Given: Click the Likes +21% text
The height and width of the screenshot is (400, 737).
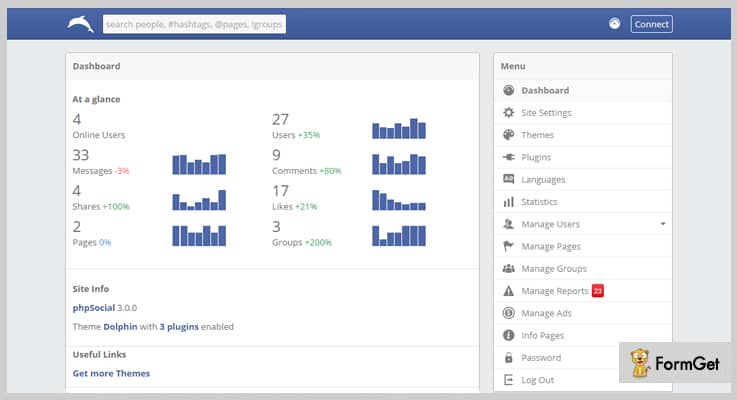Looking at the screenshot, I should (295, 206).
